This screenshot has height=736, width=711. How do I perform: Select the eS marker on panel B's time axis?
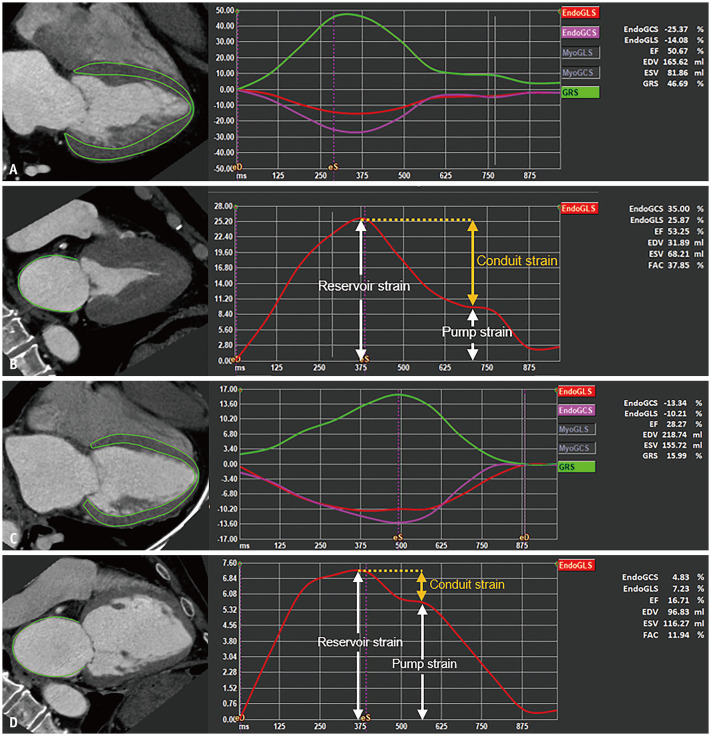pos(365,357)
